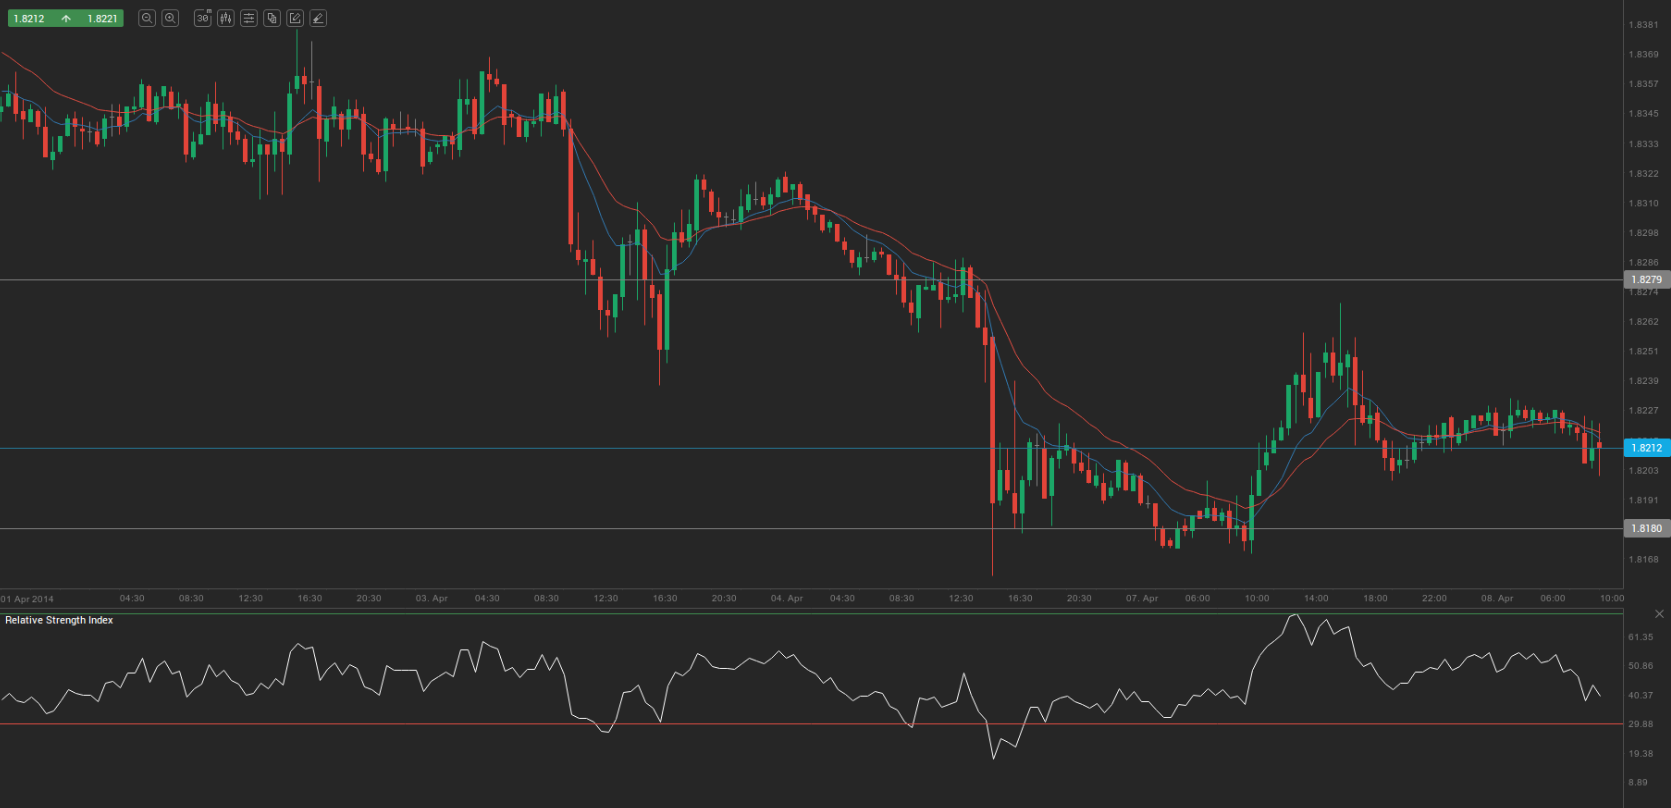Zoom in the chart
This screenshot has height=808, width=1671.
pos(170,18)
